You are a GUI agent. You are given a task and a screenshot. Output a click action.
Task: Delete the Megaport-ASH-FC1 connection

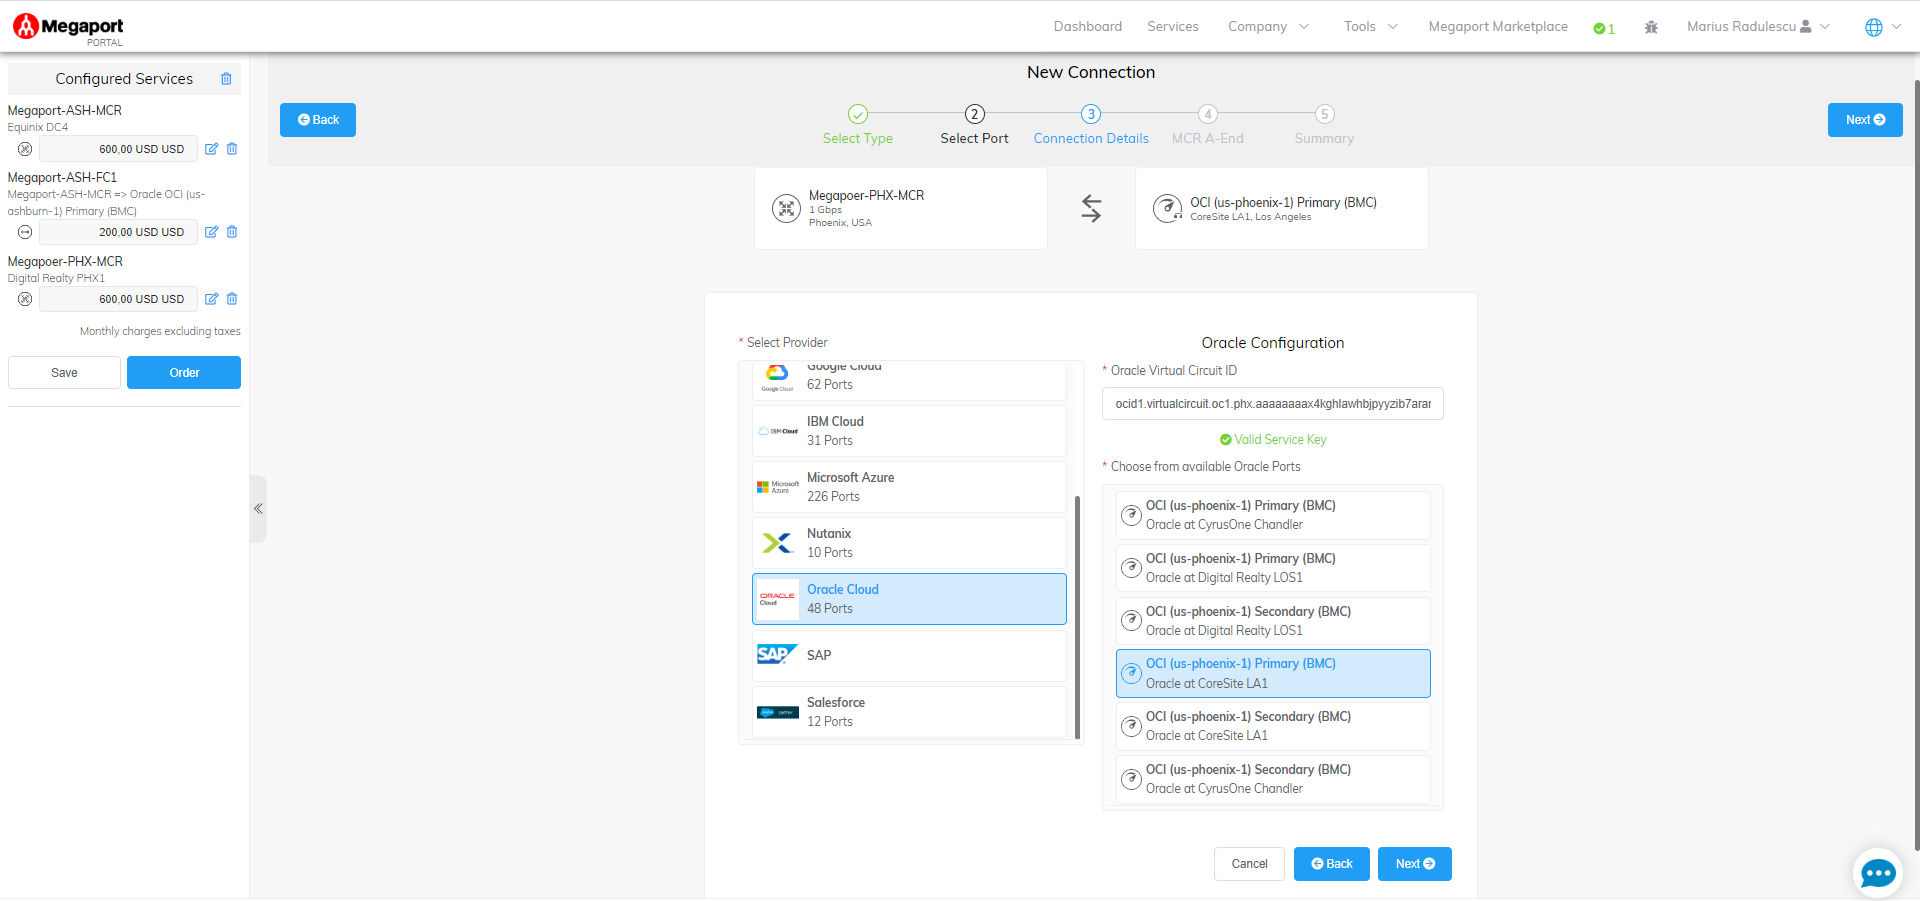coord(232,232)
